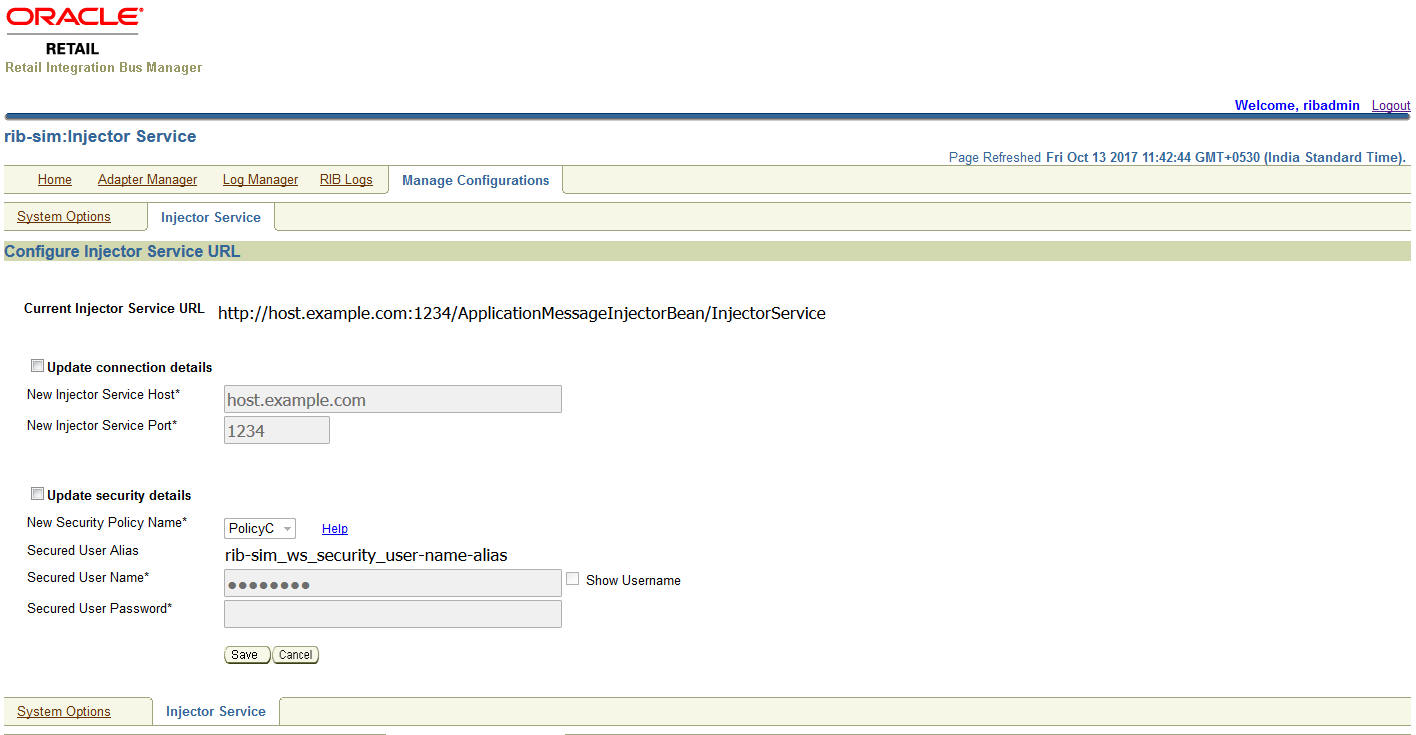1416x735 pixels.
Task: Click the New Injector Service Host field
Action: (393, 399)
